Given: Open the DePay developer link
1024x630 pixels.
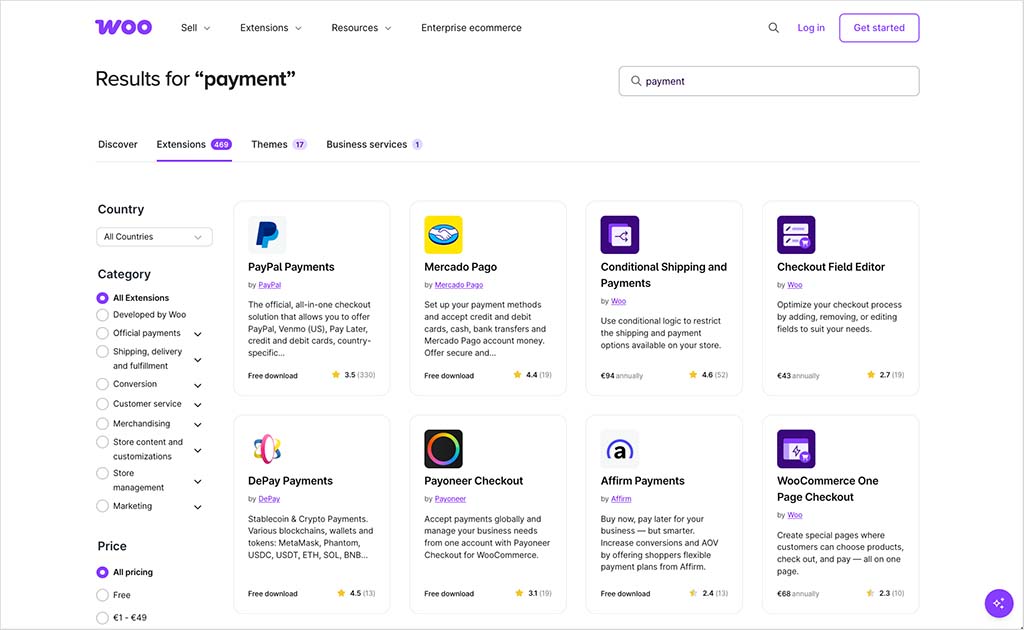Looking at the screenshot, I should point(269,499).
